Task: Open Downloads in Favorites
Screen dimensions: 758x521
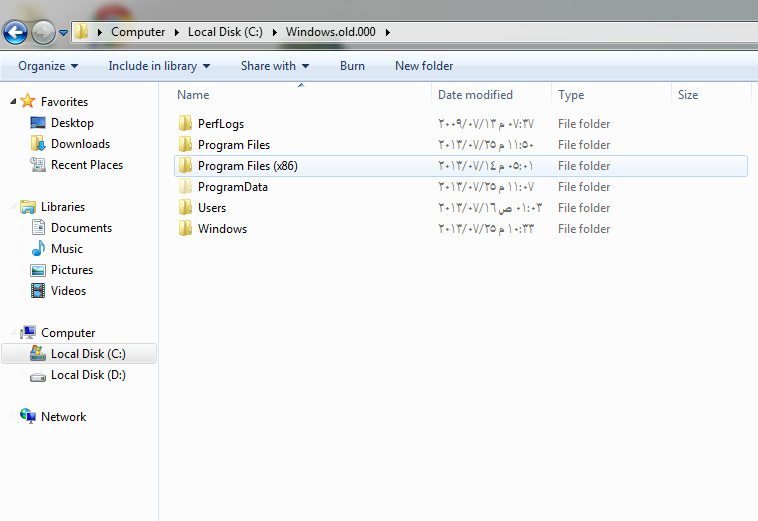Action: [80, 144]
